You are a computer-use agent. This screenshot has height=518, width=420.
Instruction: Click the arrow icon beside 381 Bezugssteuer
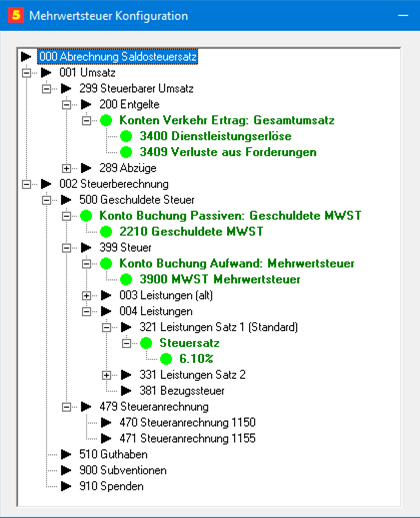[x=126, y=391]
